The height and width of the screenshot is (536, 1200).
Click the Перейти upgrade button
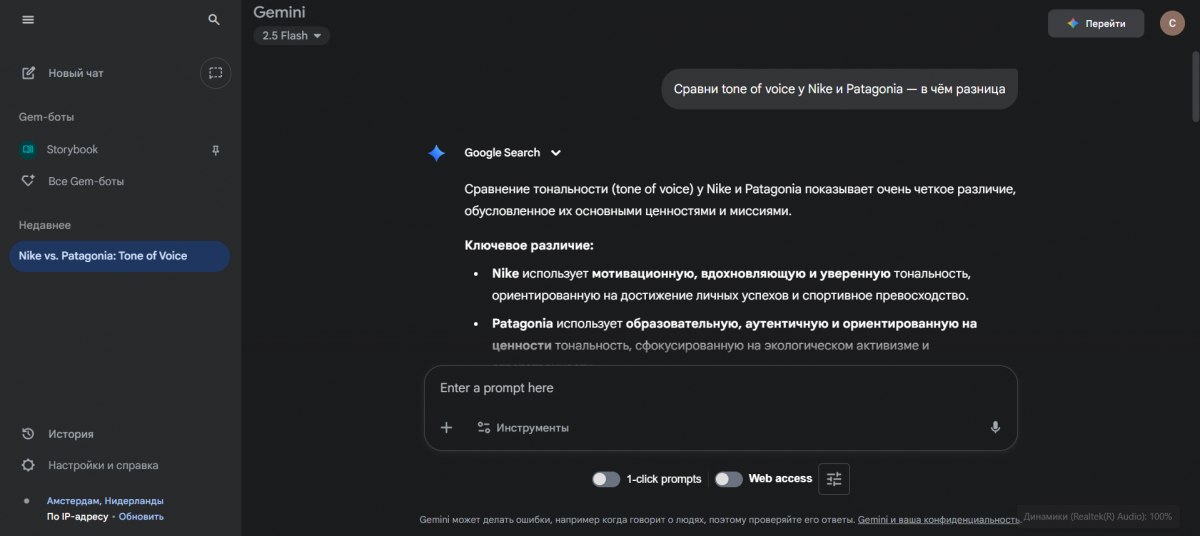[1096, 23]
